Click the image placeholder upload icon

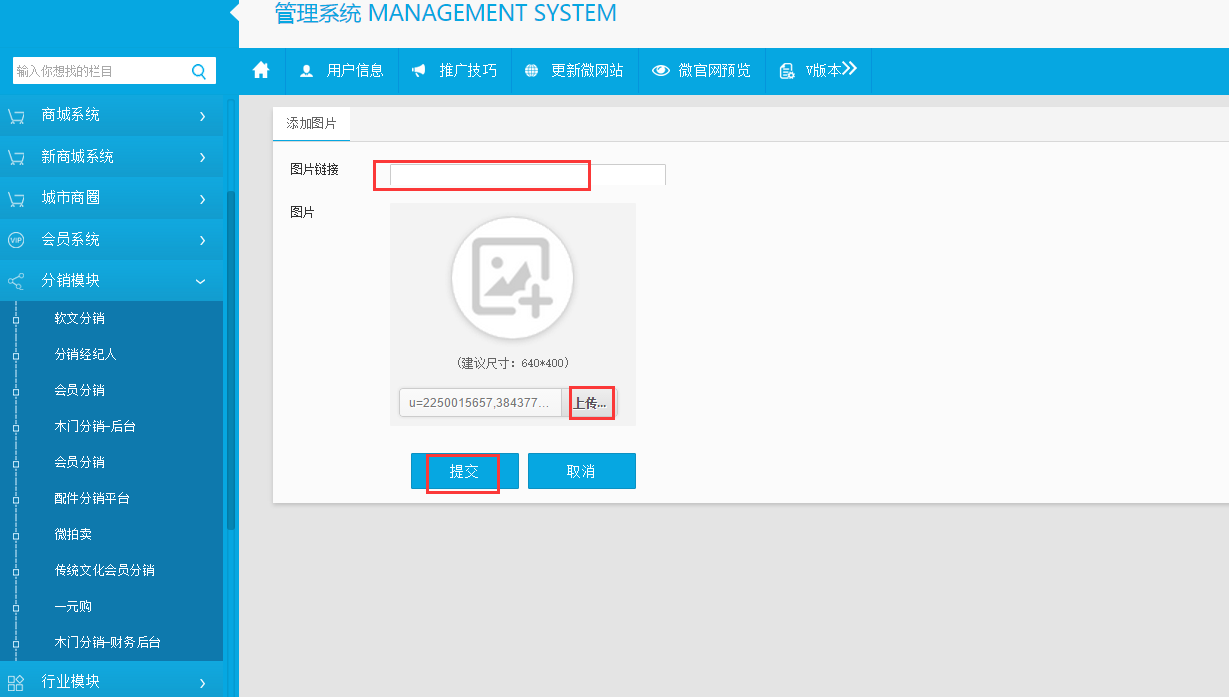point(512,277)
